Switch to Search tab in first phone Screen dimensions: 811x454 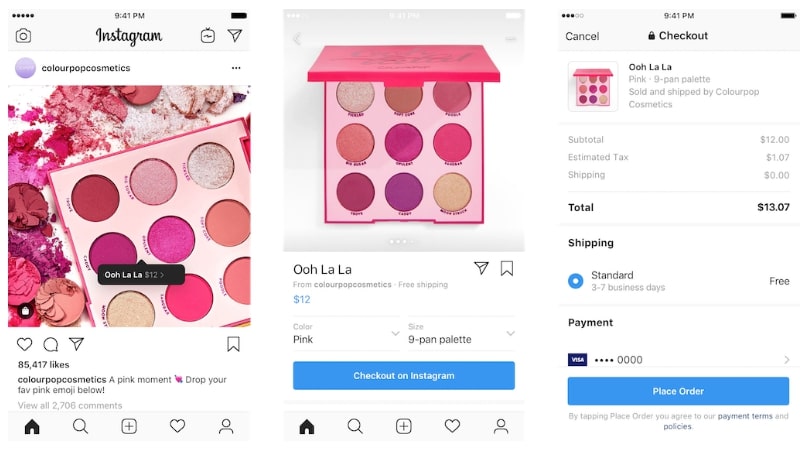tap(80, 426)
